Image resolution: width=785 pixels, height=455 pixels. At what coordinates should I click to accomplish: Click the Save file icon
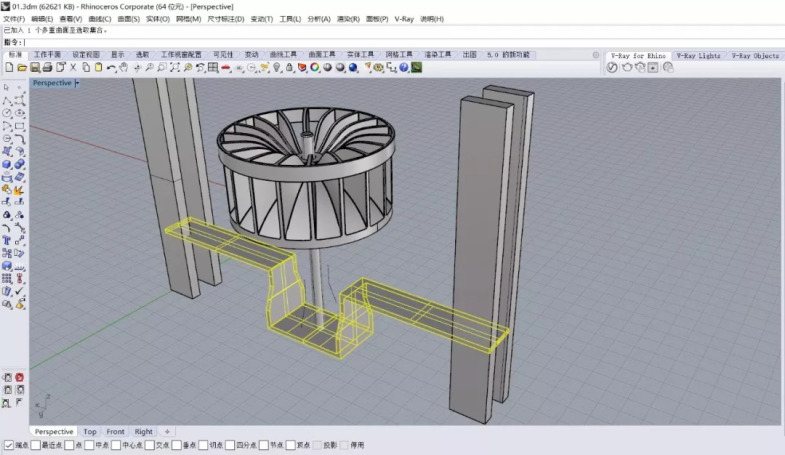34,67
